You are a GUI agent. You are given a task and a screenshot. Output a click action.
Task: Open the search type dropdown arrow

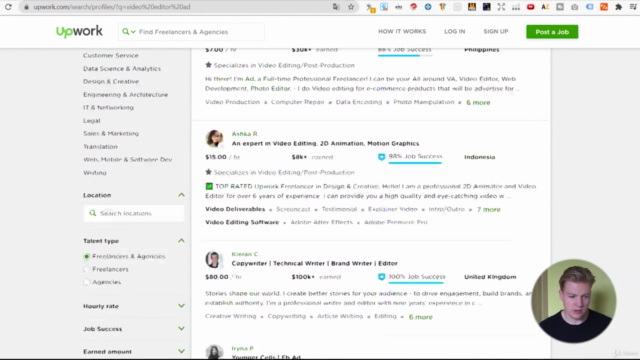(133, 32)
